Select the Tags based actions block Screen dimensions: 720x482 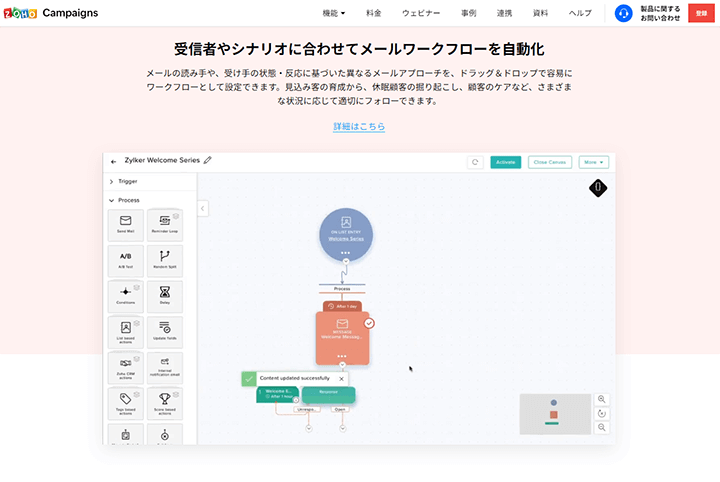(125, 404)
